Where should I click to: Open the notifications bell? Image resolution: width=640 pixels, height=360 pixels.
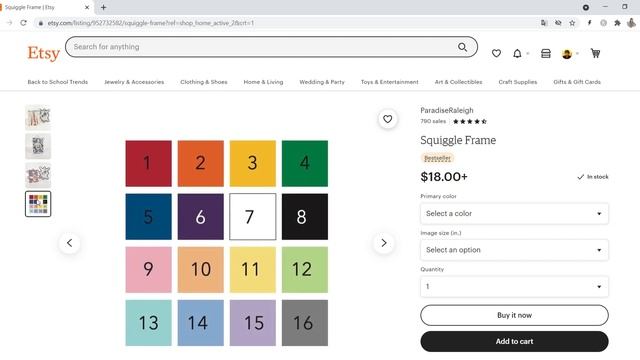pos(517,53)
